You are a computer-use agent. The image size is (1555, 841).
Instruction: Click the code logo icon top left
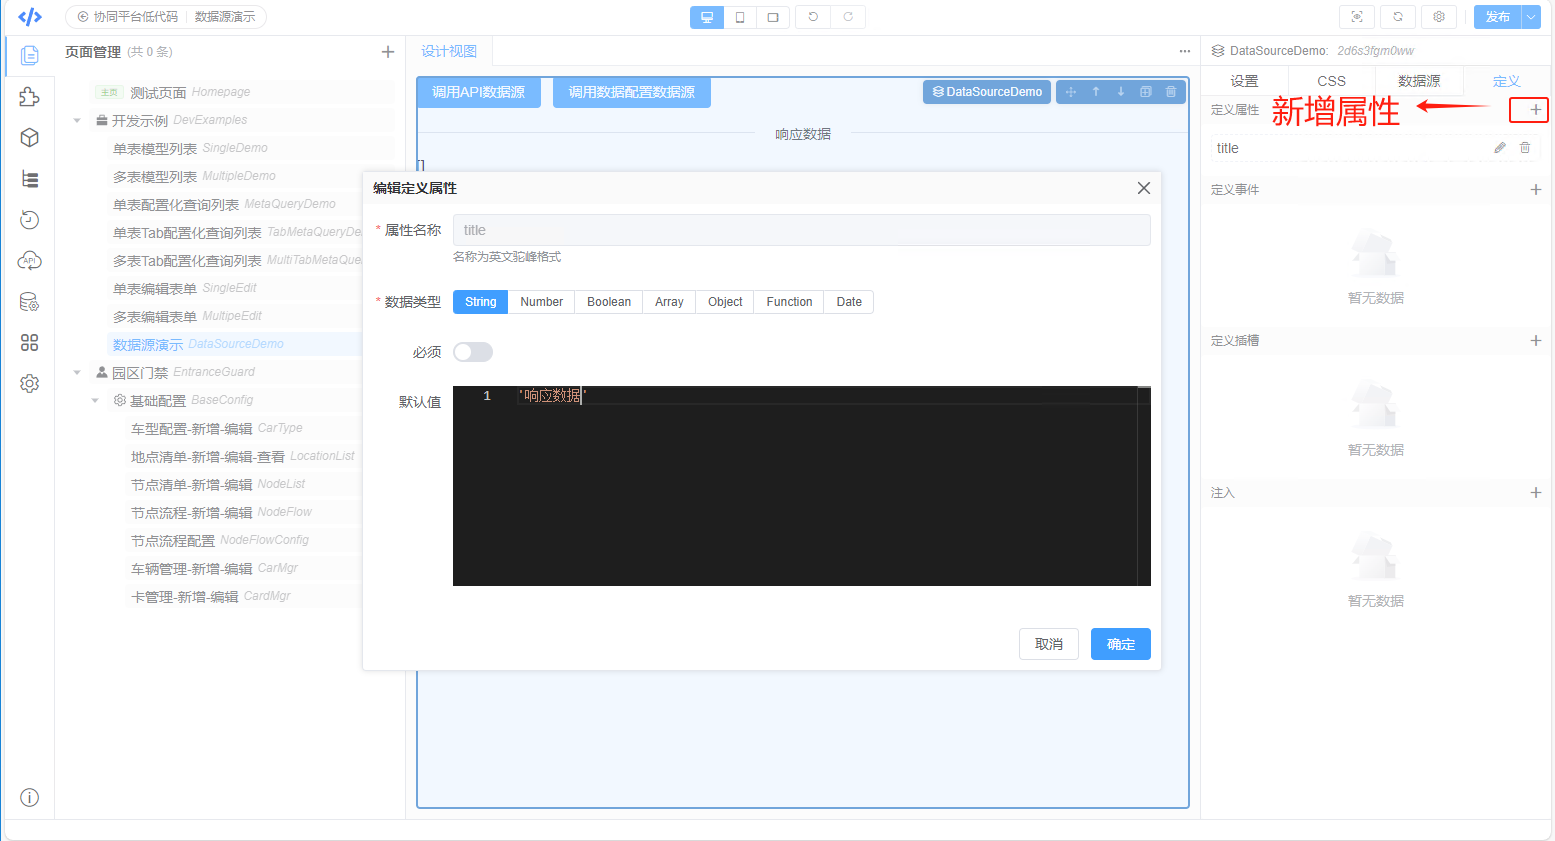click(x=30, y=17)
